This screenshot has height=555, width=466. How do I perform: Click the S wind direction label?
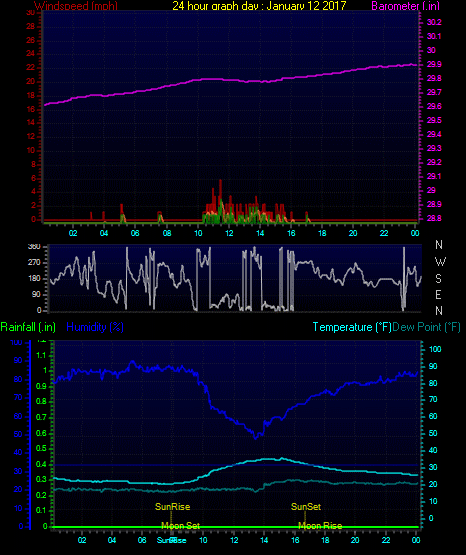click(438, 279)
